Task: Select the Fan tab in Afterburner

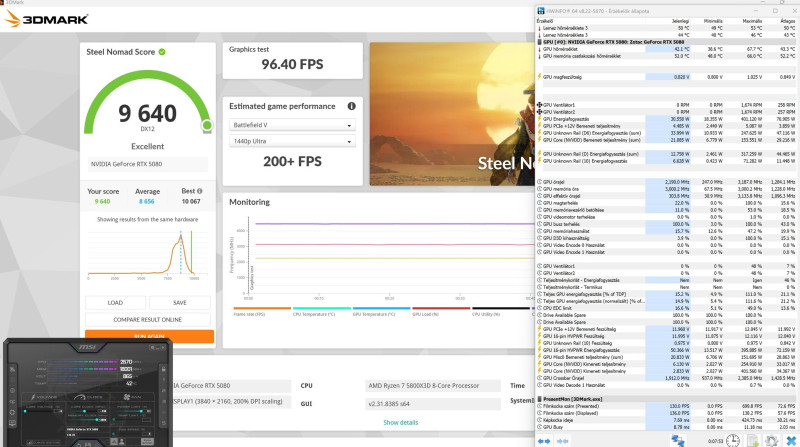Action: 132,397
